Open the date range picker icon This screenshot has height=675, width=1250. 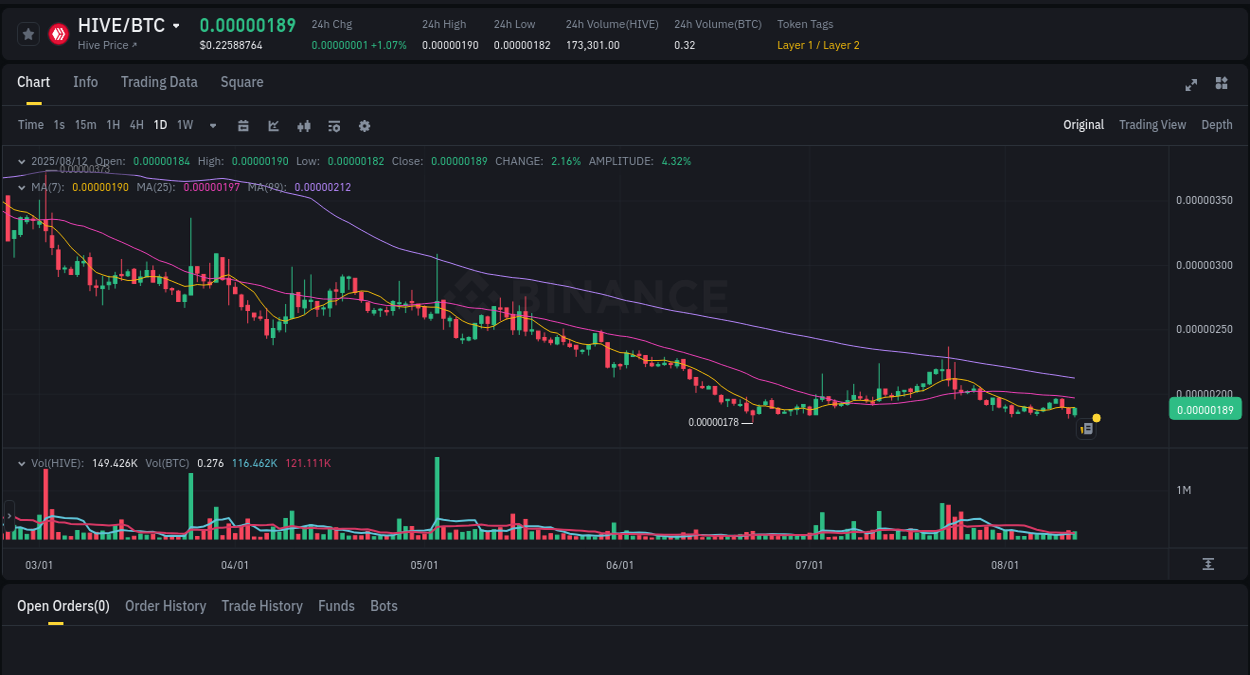point(243,125)
